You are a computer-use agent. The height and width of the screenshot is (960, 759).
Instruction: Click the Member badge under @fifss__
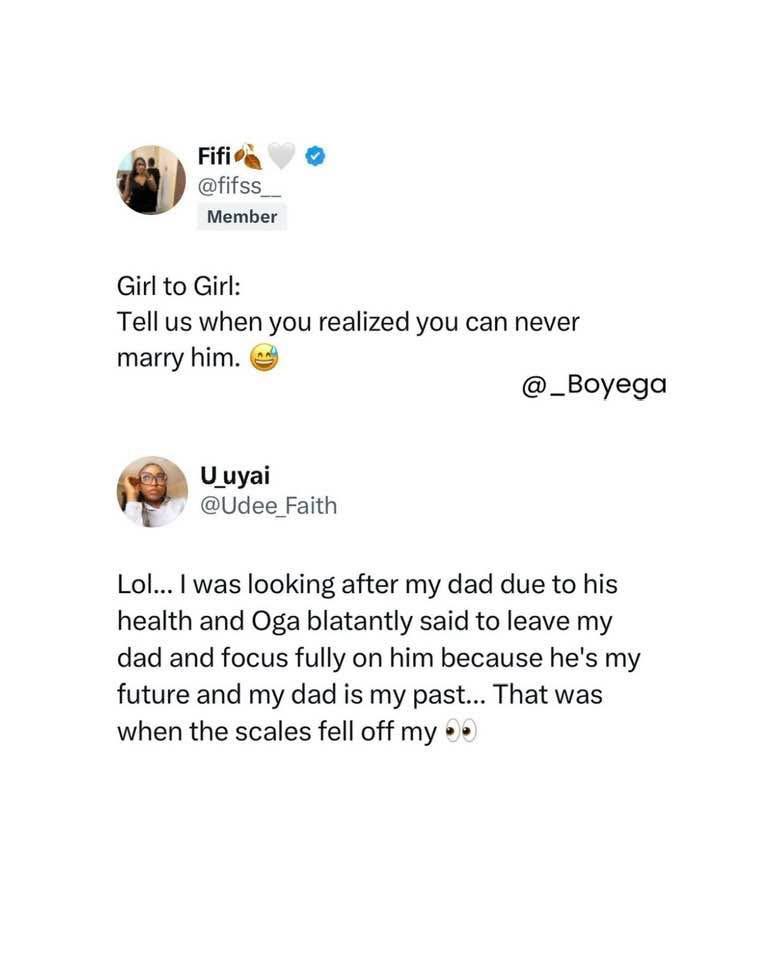tap(242, 216)
